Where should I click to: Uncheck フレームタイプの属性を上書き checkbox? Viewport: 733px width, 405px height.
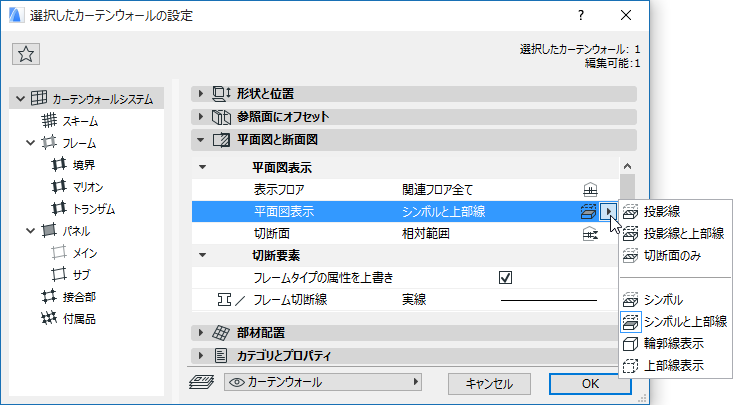pos(505,278)
